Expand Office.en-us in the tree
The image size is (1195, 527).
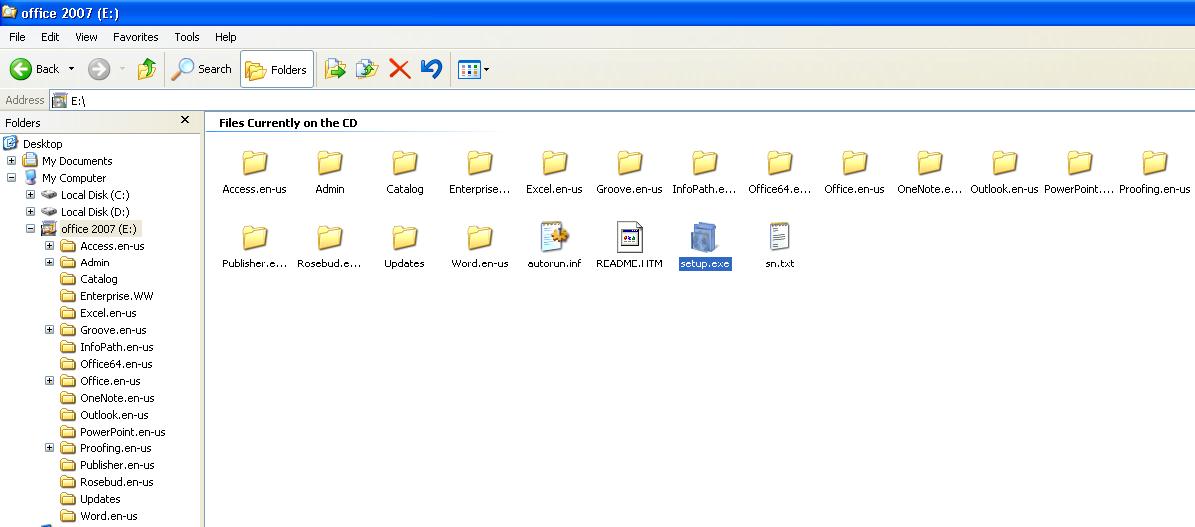50,381
